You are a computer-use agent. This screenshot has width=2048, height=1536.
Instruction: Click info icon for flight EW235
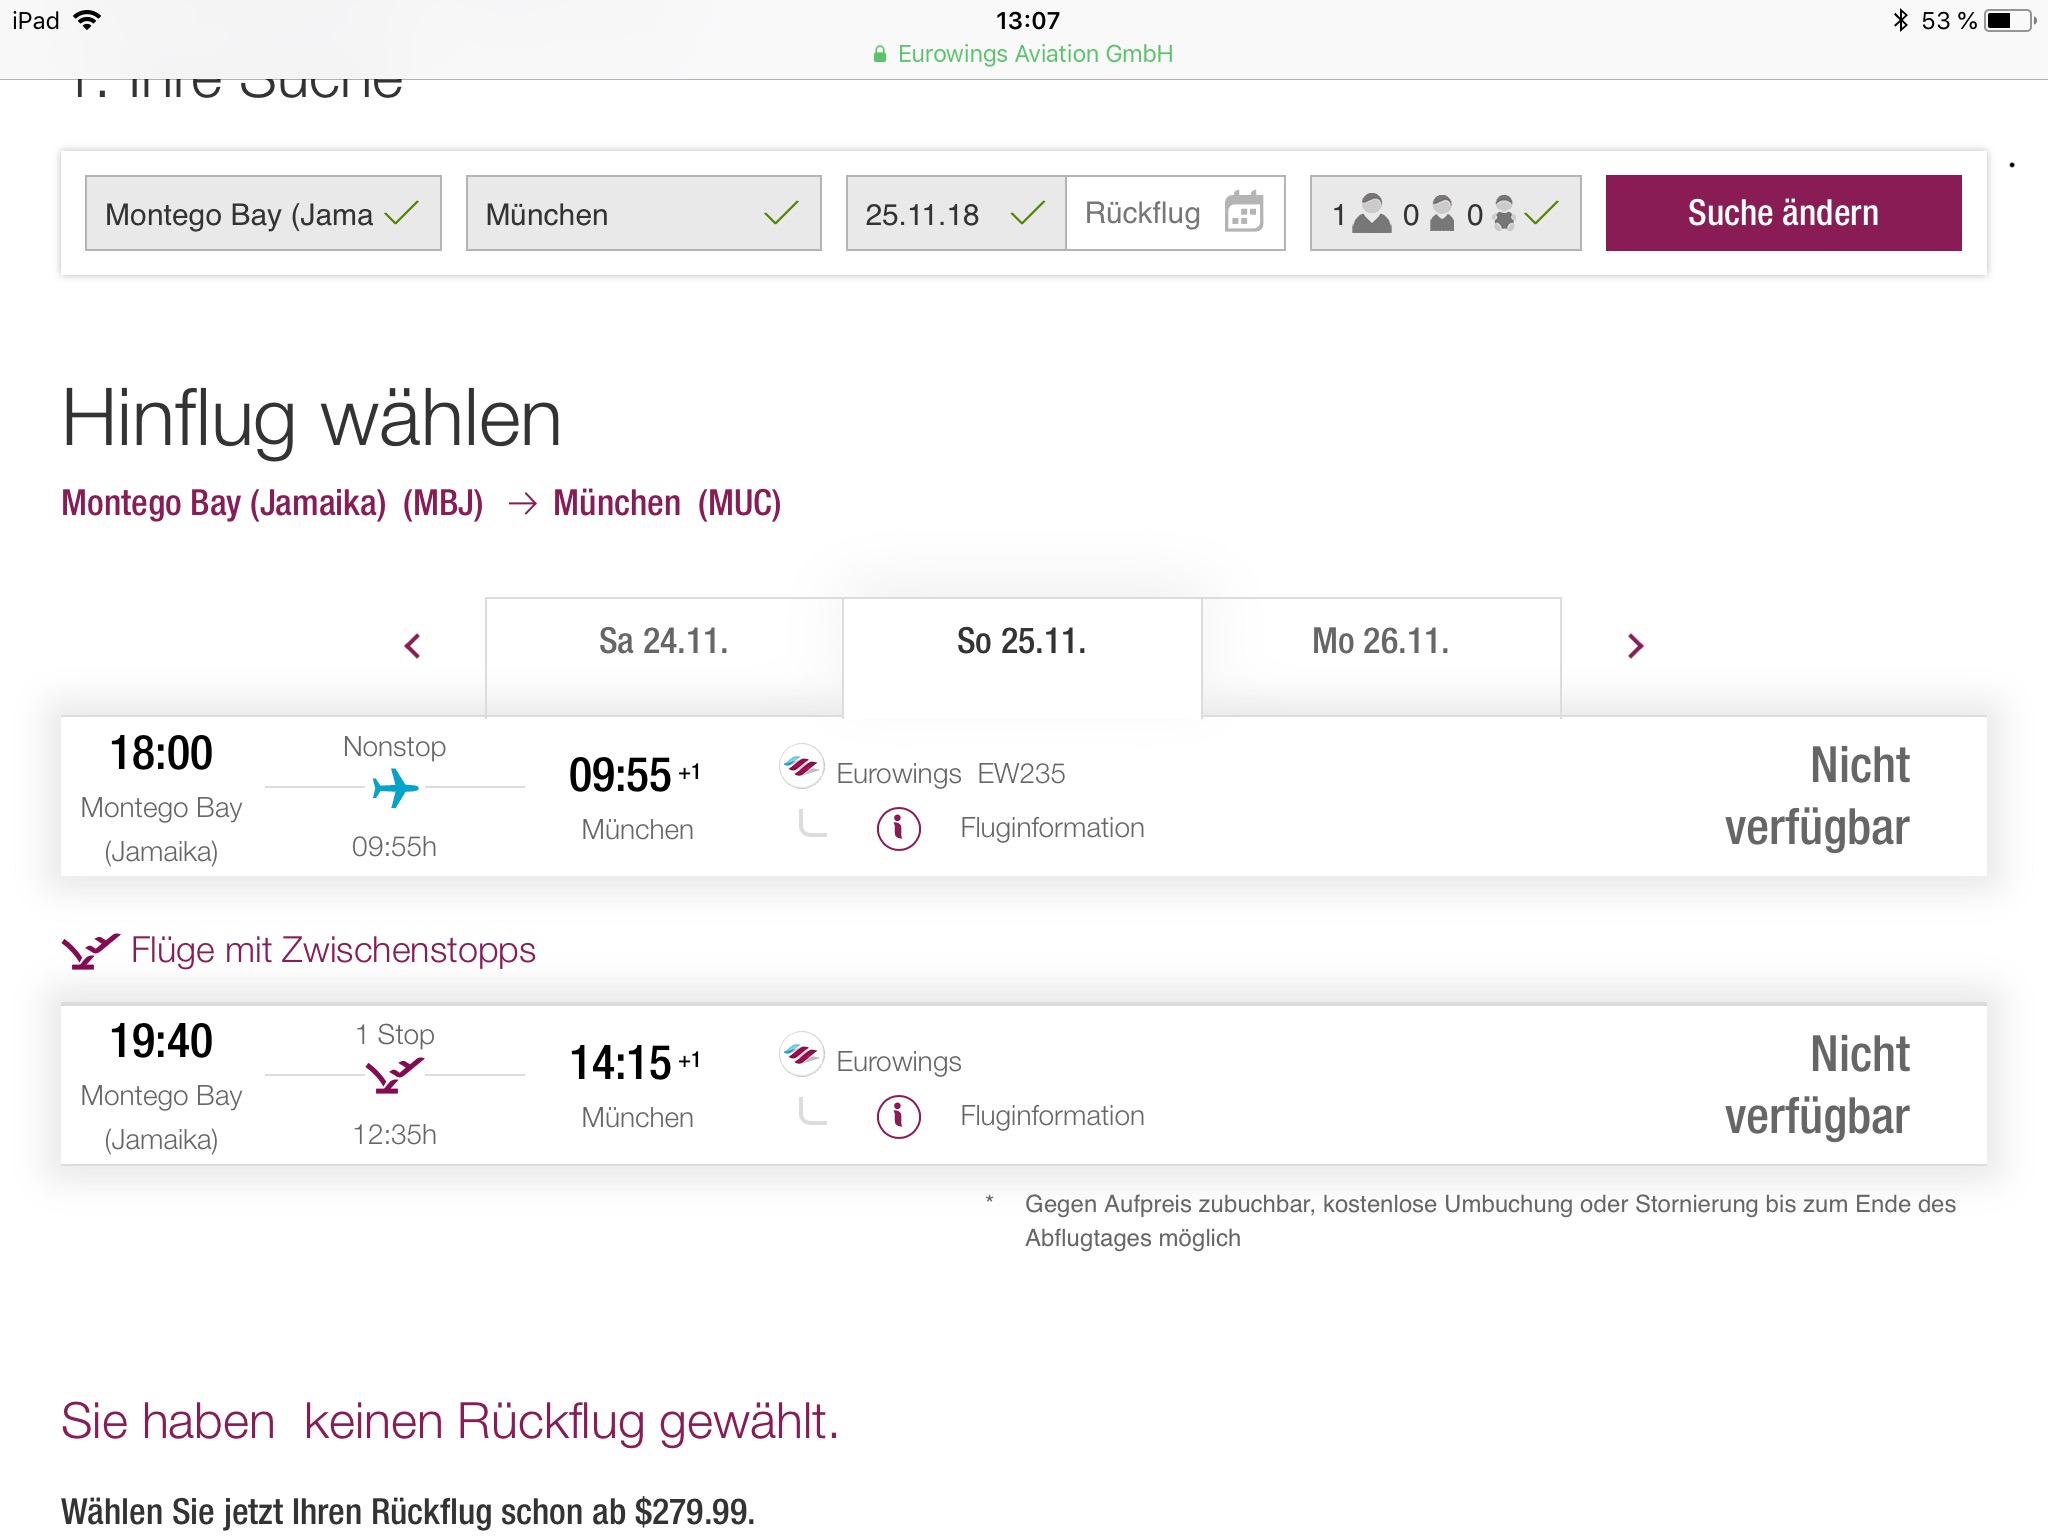point(898,828)
